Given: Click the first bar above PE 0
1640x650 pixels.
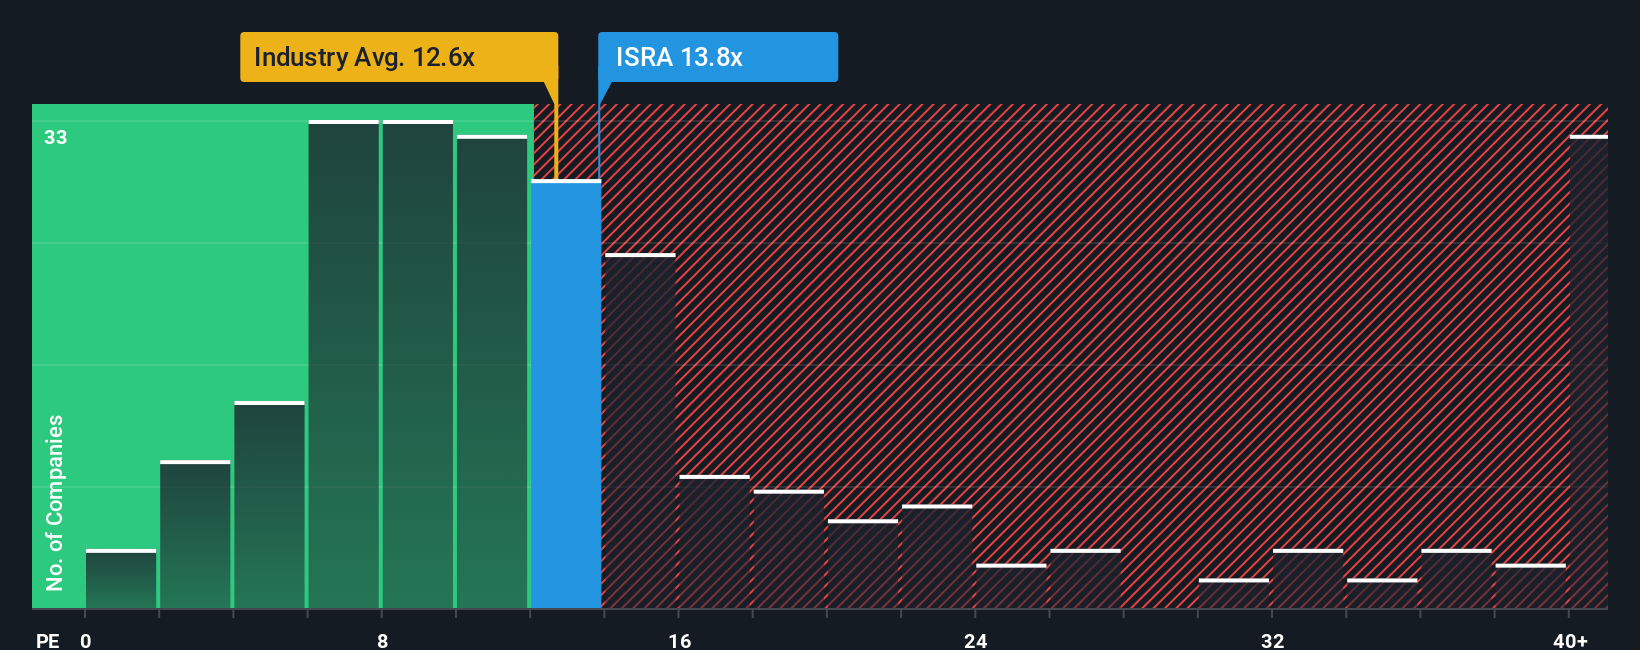Looking at the screenshot, I should 121,579.
